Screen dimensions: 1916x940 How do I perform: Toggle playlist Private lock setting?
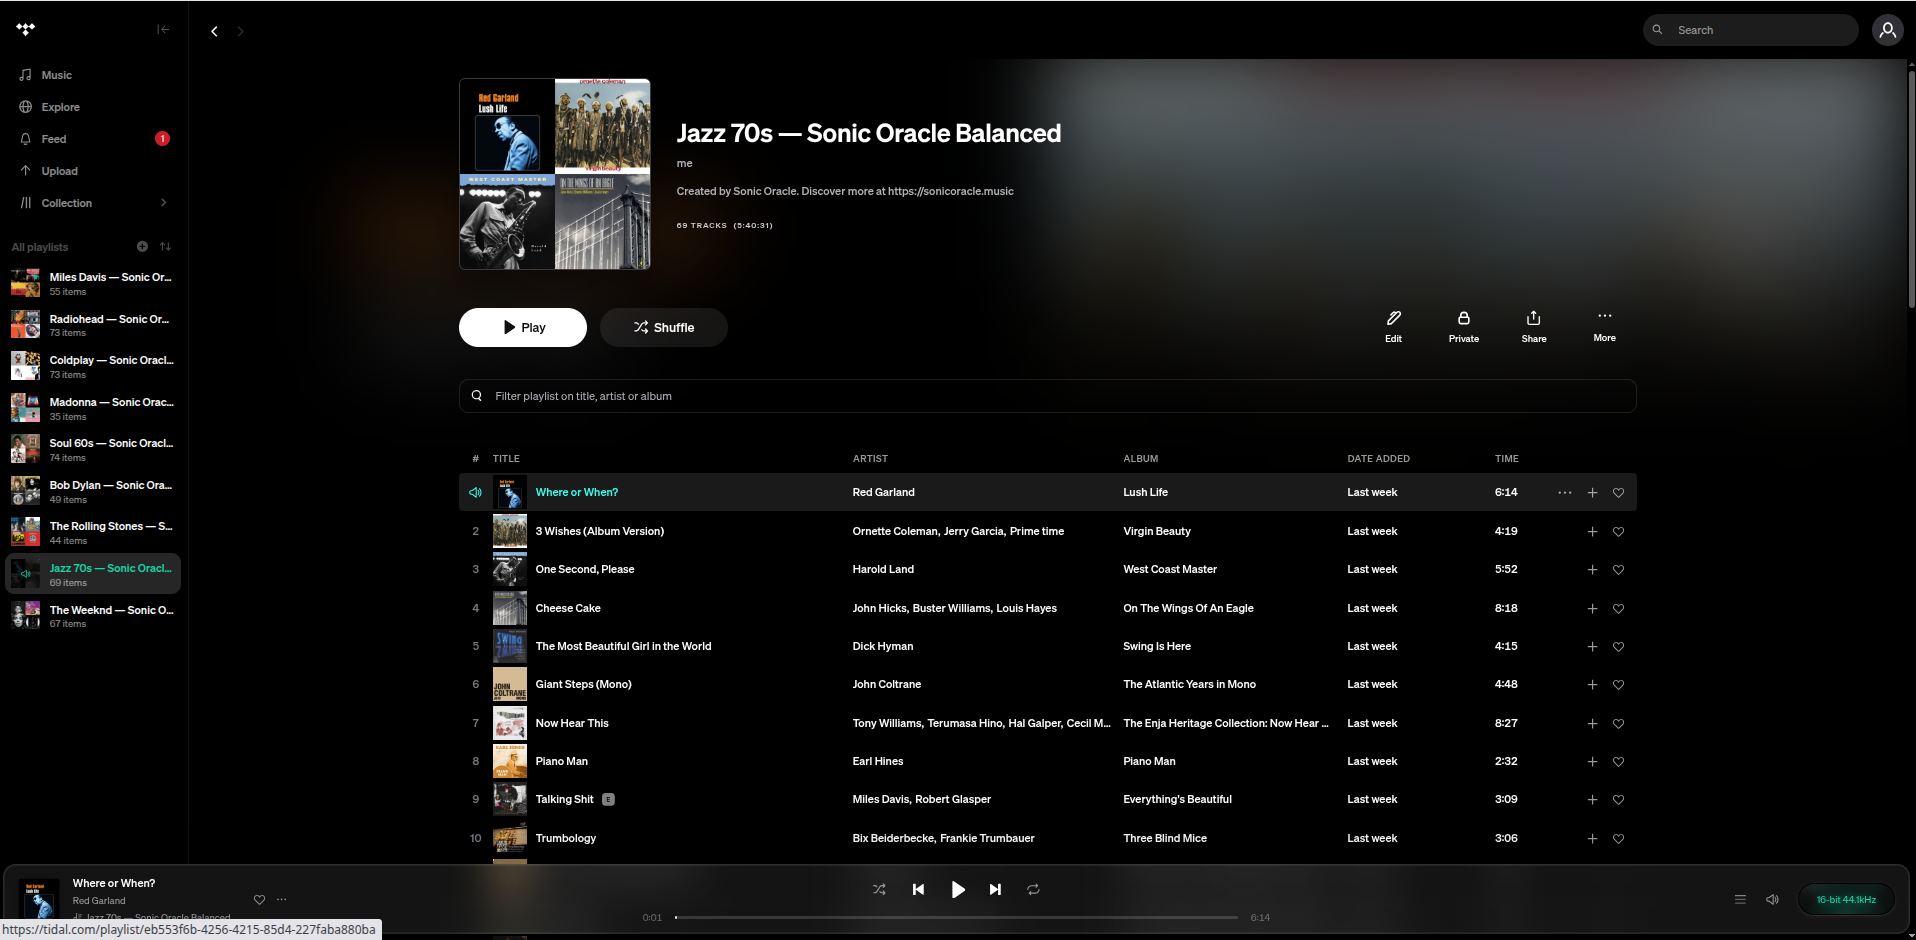[x=1464, y=326]
